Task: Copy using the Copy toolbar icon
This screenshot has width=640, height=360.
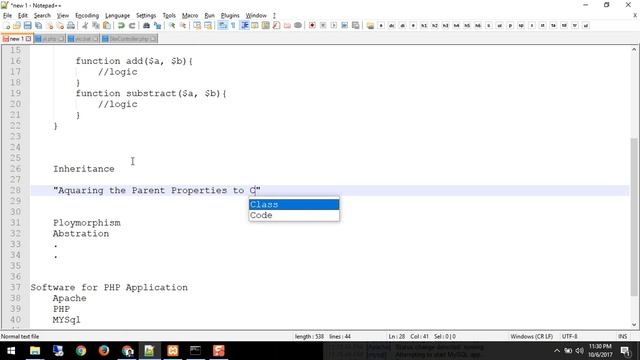Action: 96,26
